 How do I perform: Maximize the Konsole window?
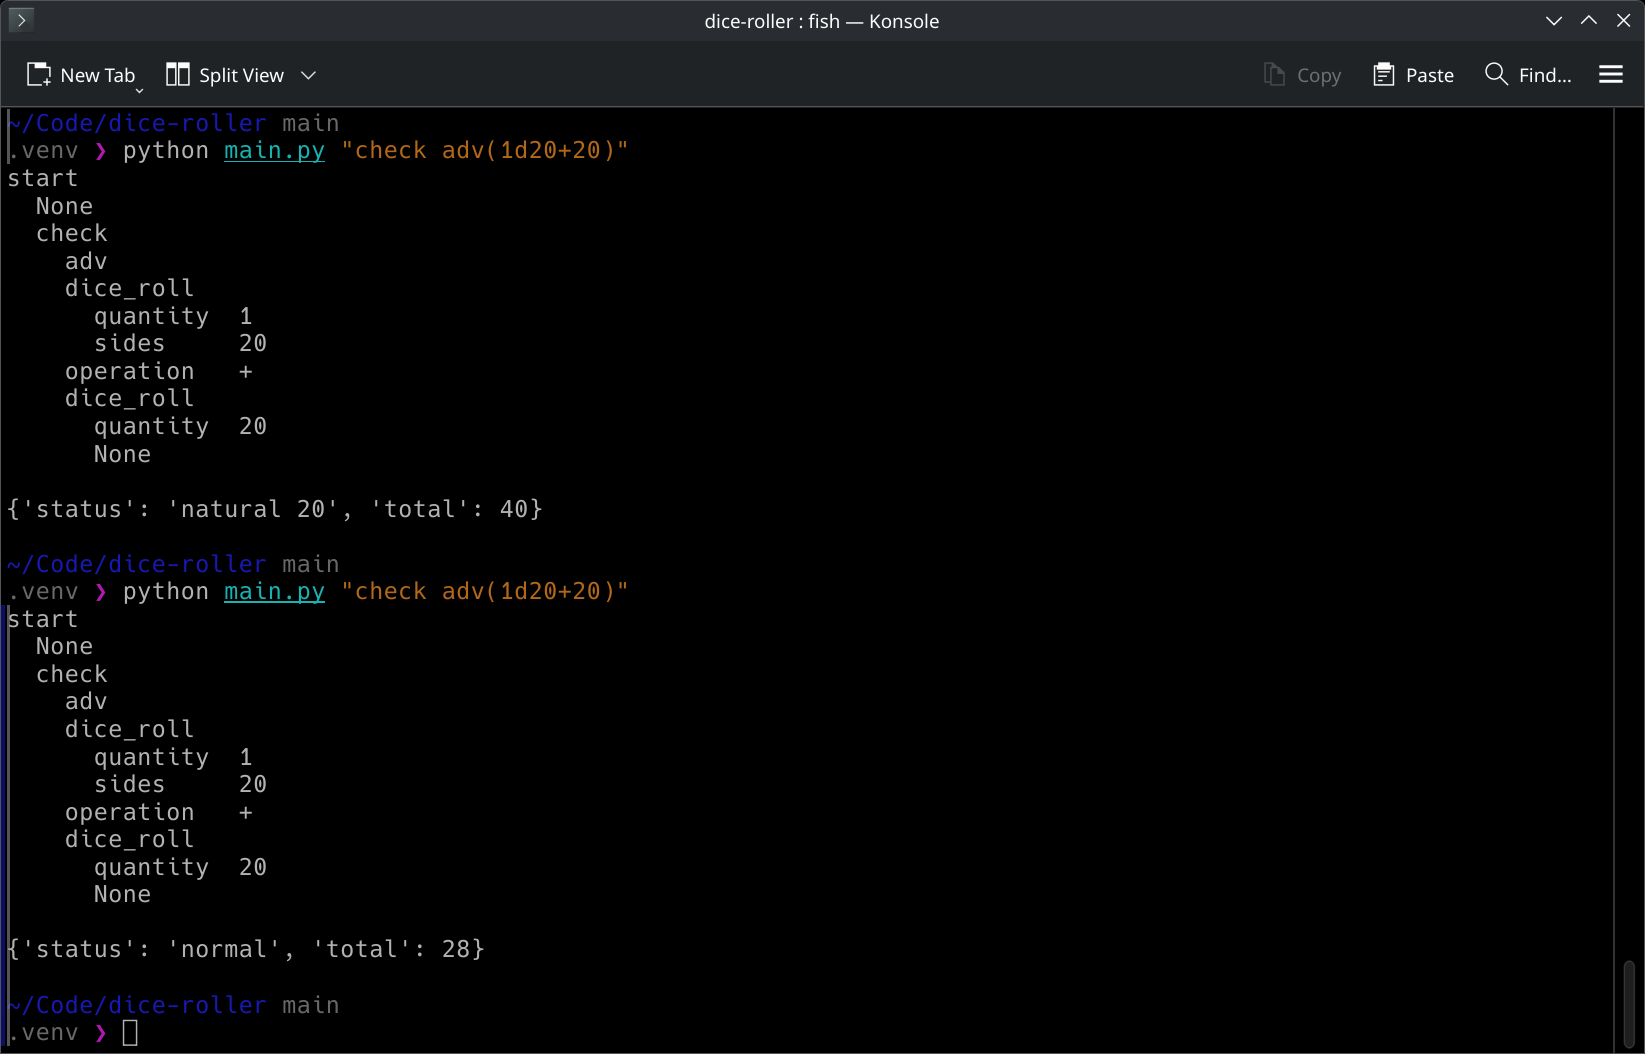pos(1588,21)
